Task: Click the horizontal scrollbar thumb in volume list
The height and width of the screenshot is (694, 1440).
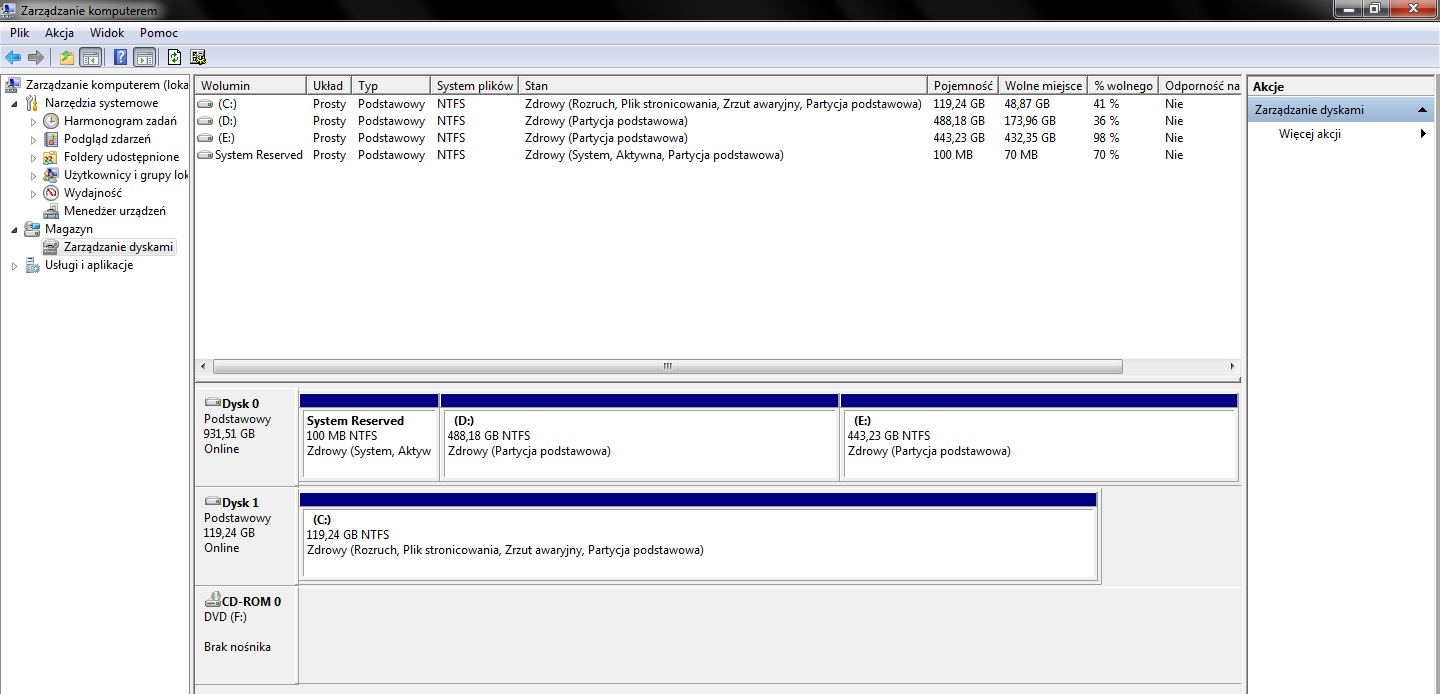Action: (x=668, y=367)
